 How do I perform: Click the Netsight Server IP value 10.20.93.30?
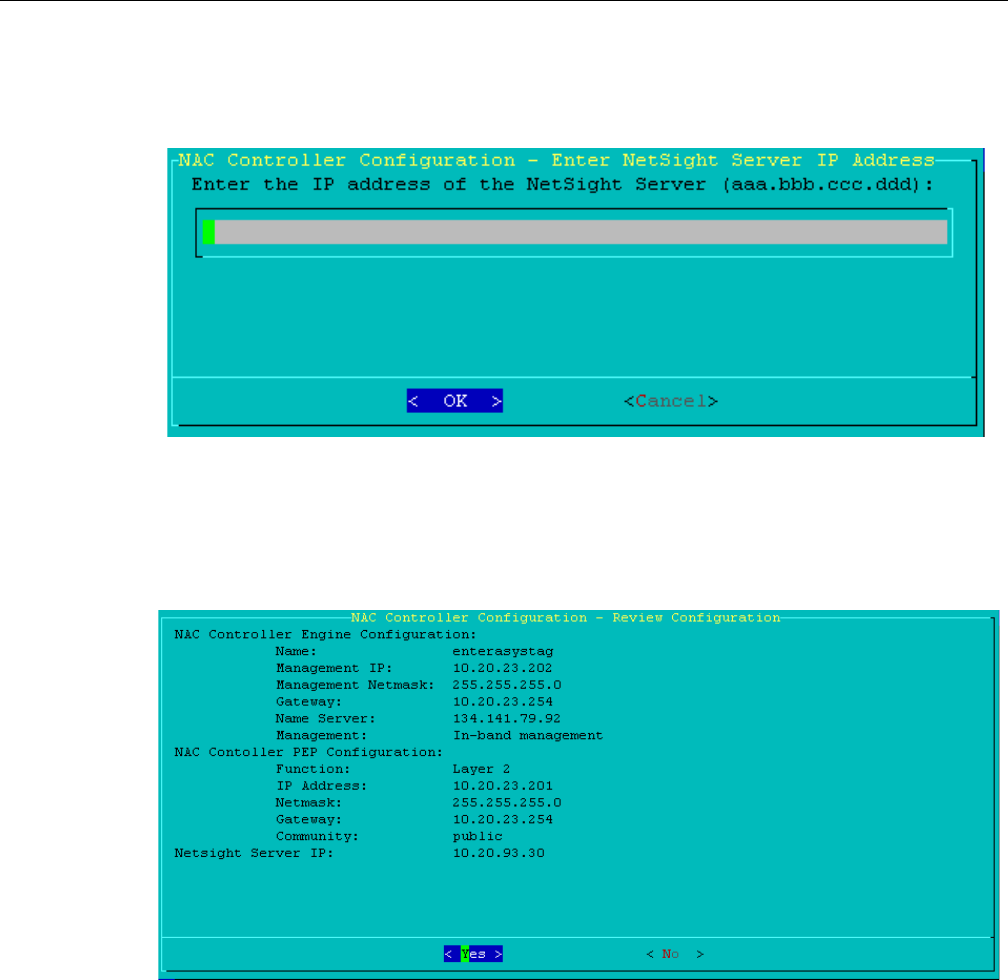499,853
